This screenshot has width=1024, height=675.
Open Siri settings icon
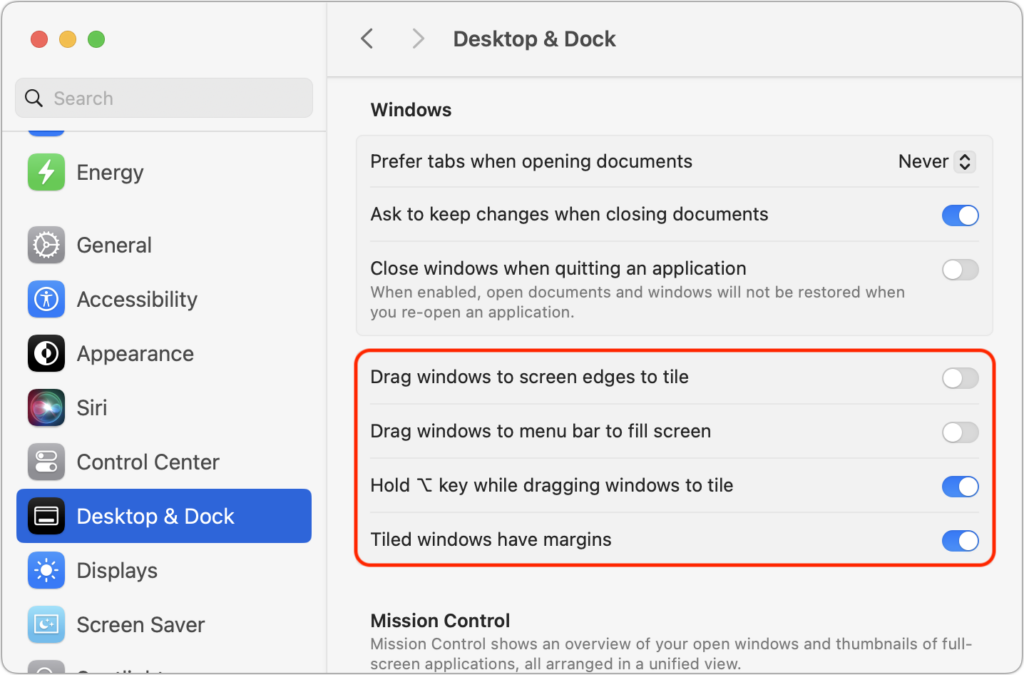pyautogui.click(x=46, y=408)
